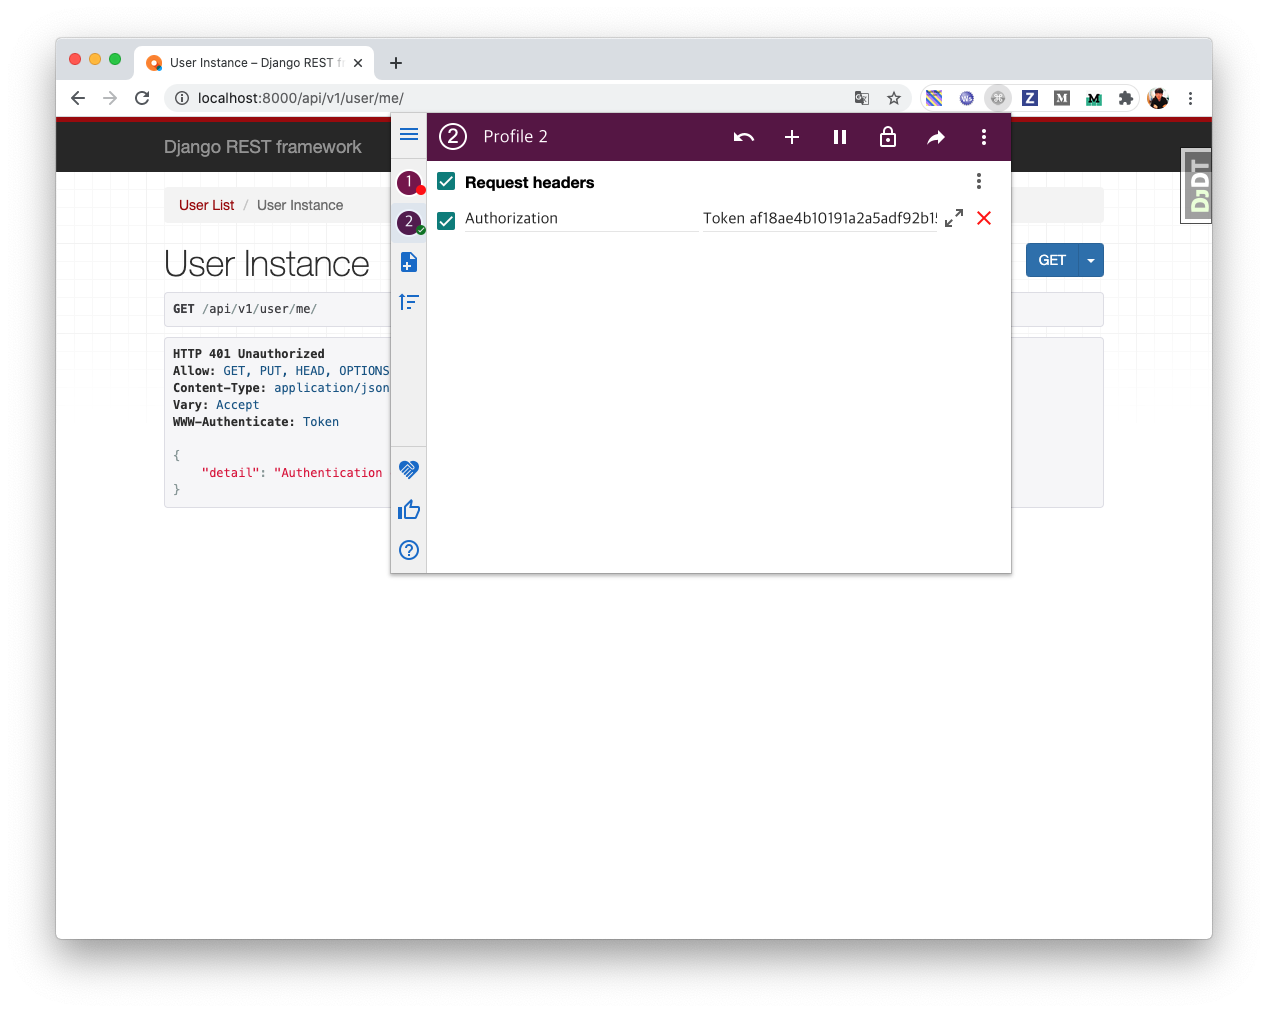Click the "detail" JSON key text

[230, 473]
